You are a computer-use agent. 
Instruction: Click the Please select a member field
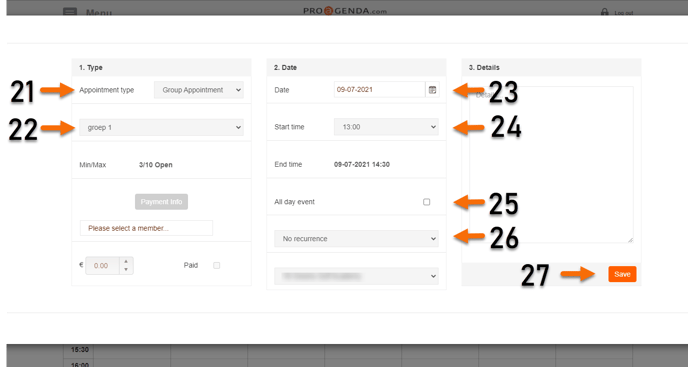(146, 228)
